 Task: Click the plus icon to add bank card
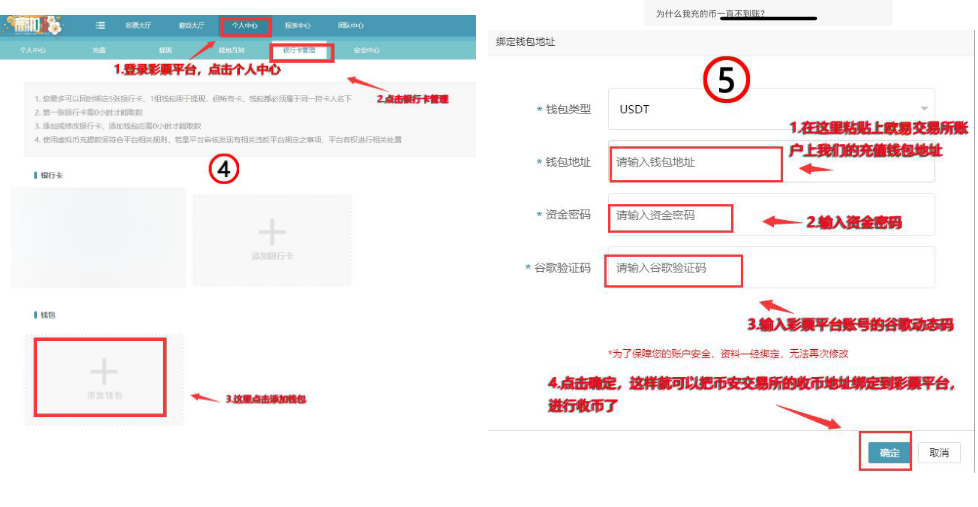pos(272,233)
